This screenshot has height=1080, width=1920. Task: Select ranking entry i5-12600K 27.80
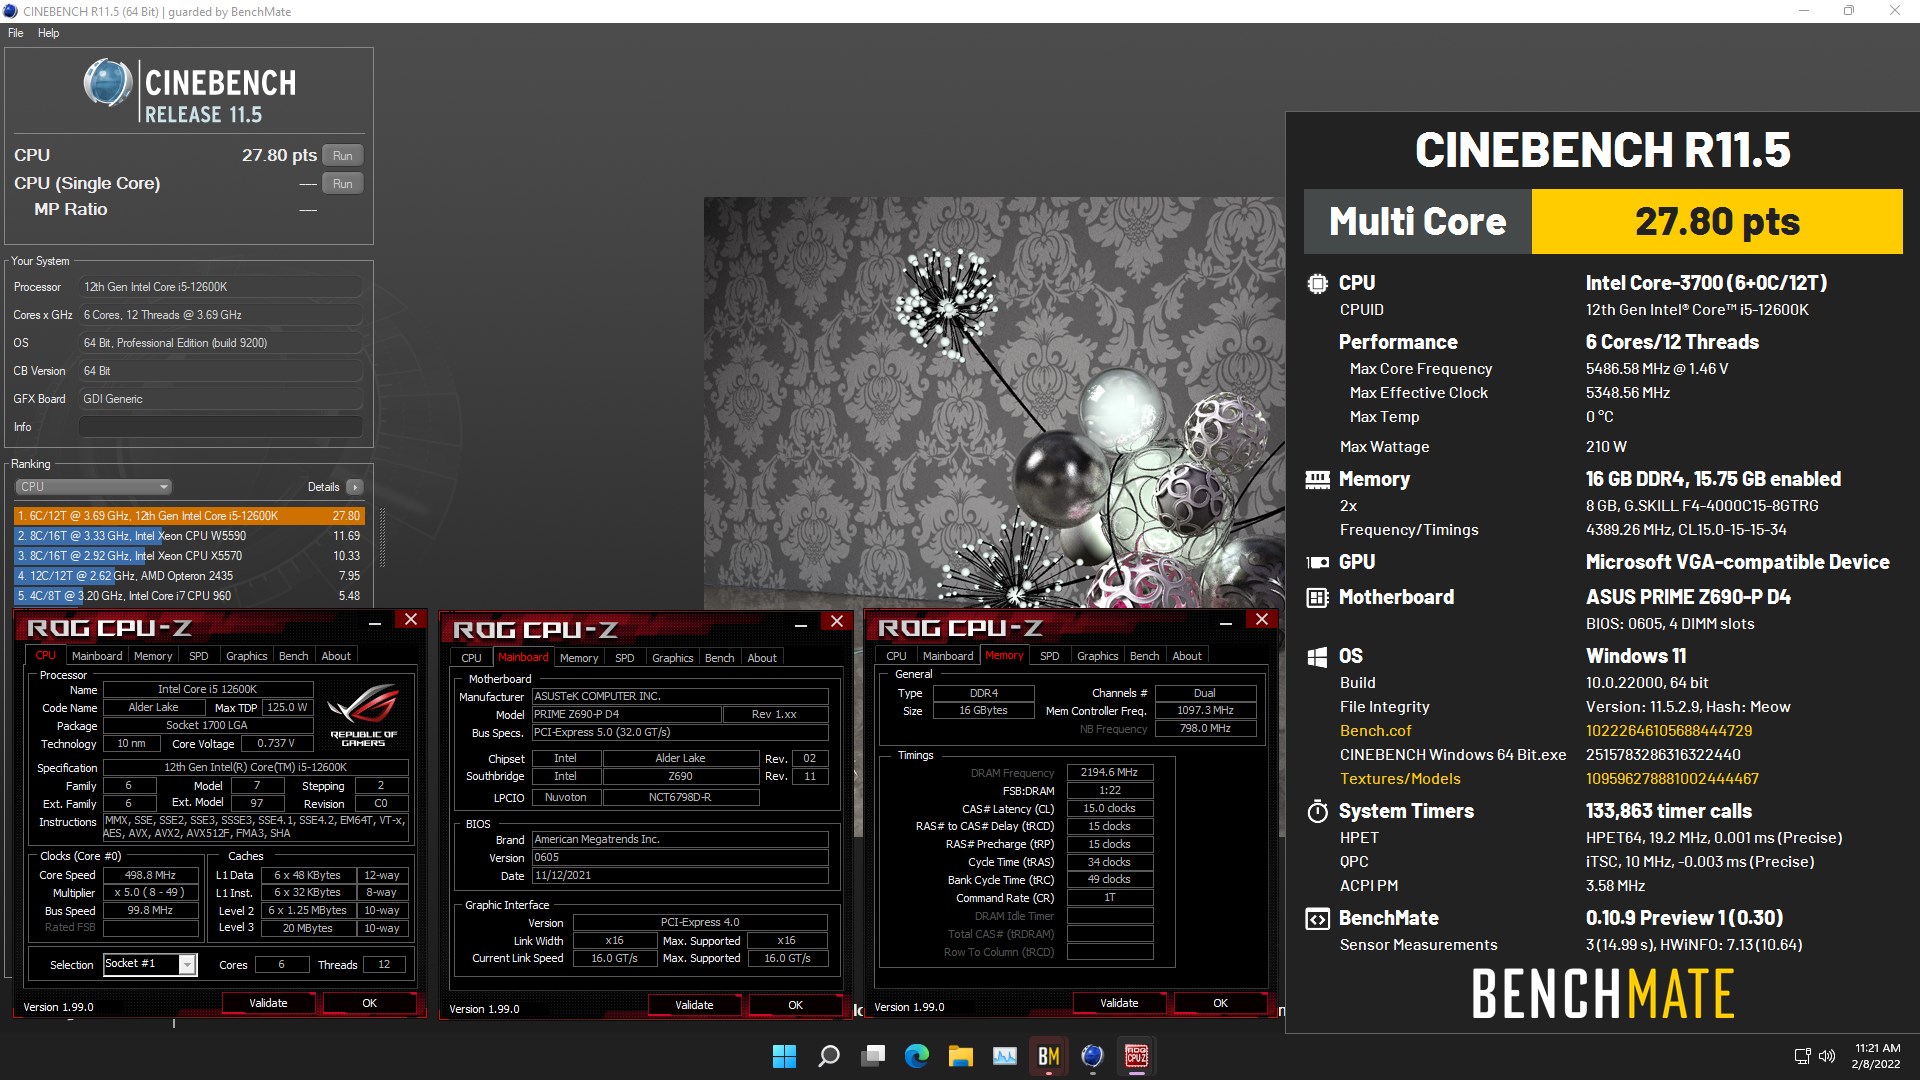point(189,516)
